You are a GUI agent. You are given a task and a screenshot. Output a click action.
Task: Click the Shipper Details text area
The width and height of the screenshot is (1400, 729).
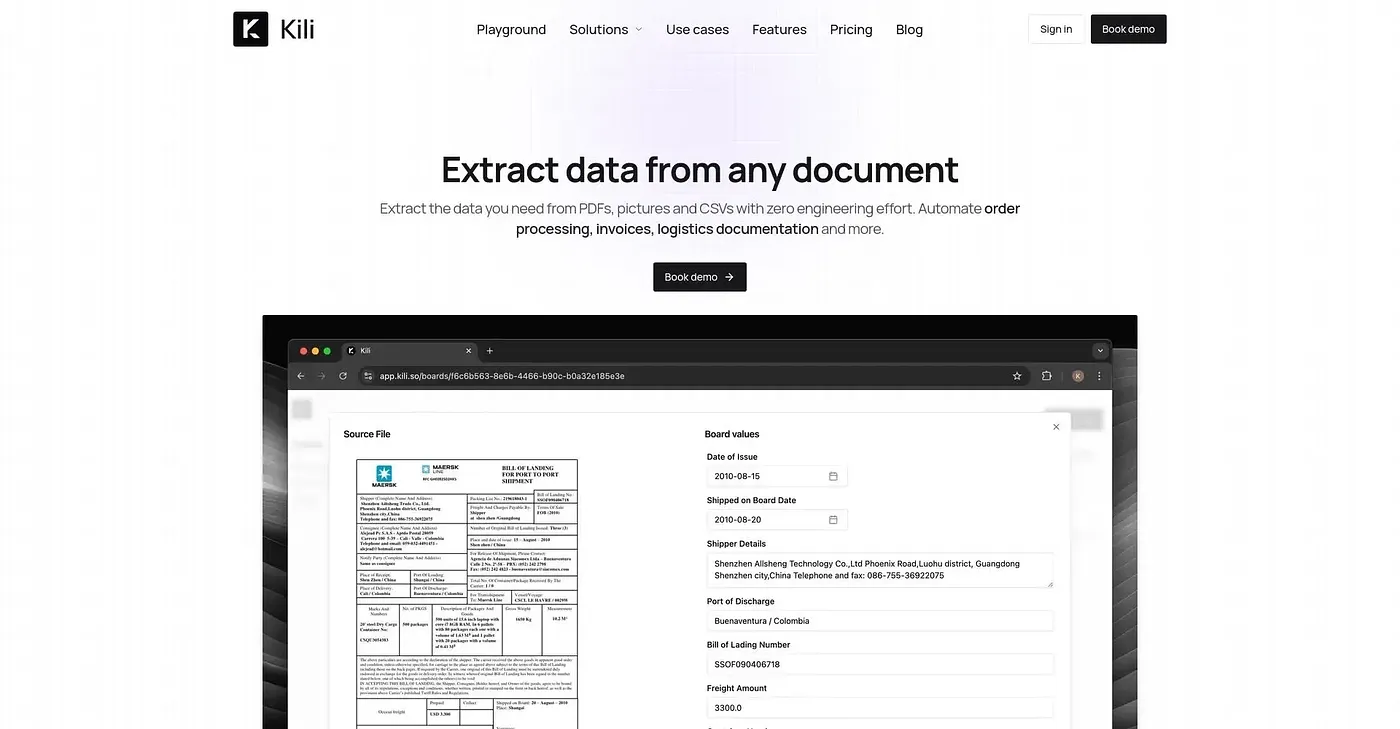[x=880, y=570]
